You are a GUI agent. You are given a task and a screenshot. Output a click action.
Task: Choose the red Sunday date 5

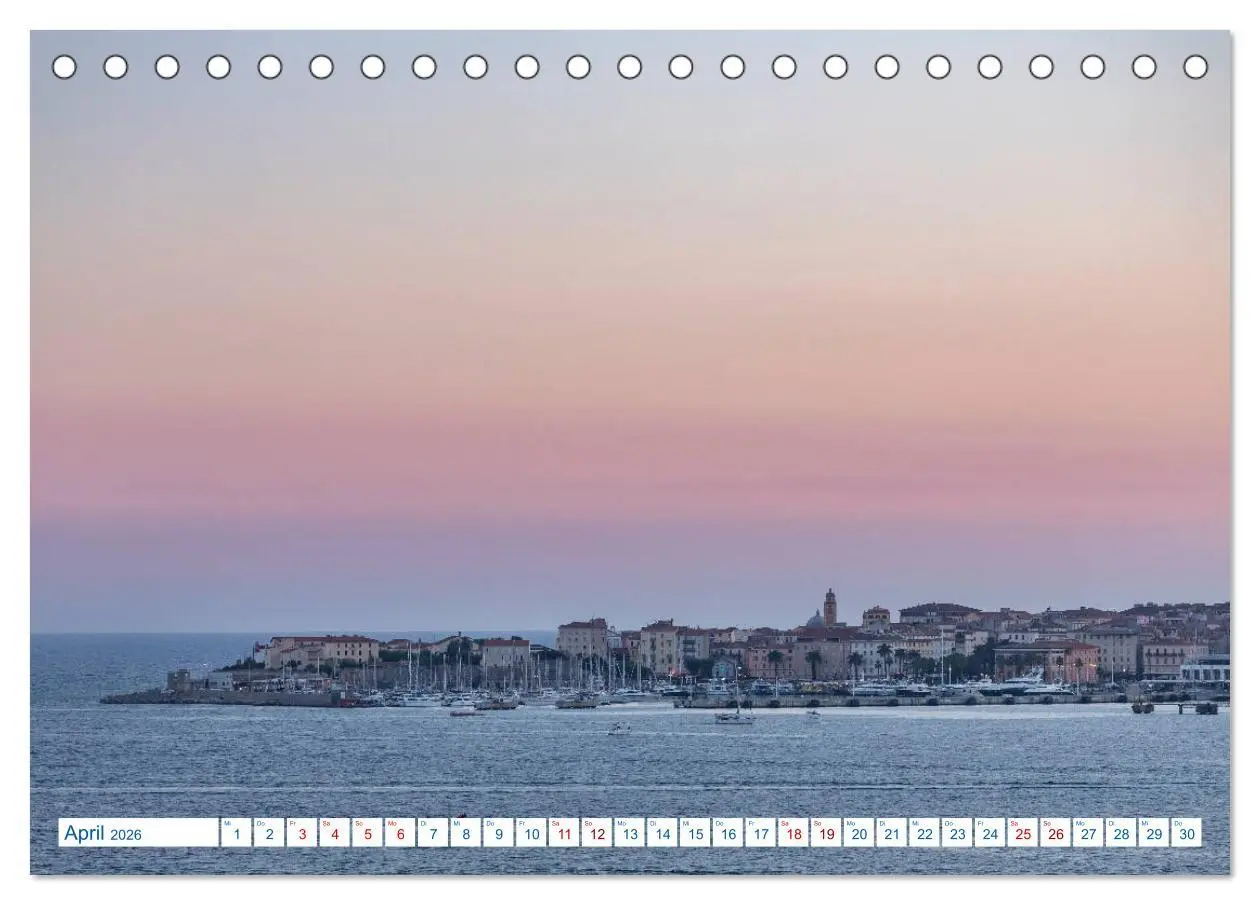point(367,833)
